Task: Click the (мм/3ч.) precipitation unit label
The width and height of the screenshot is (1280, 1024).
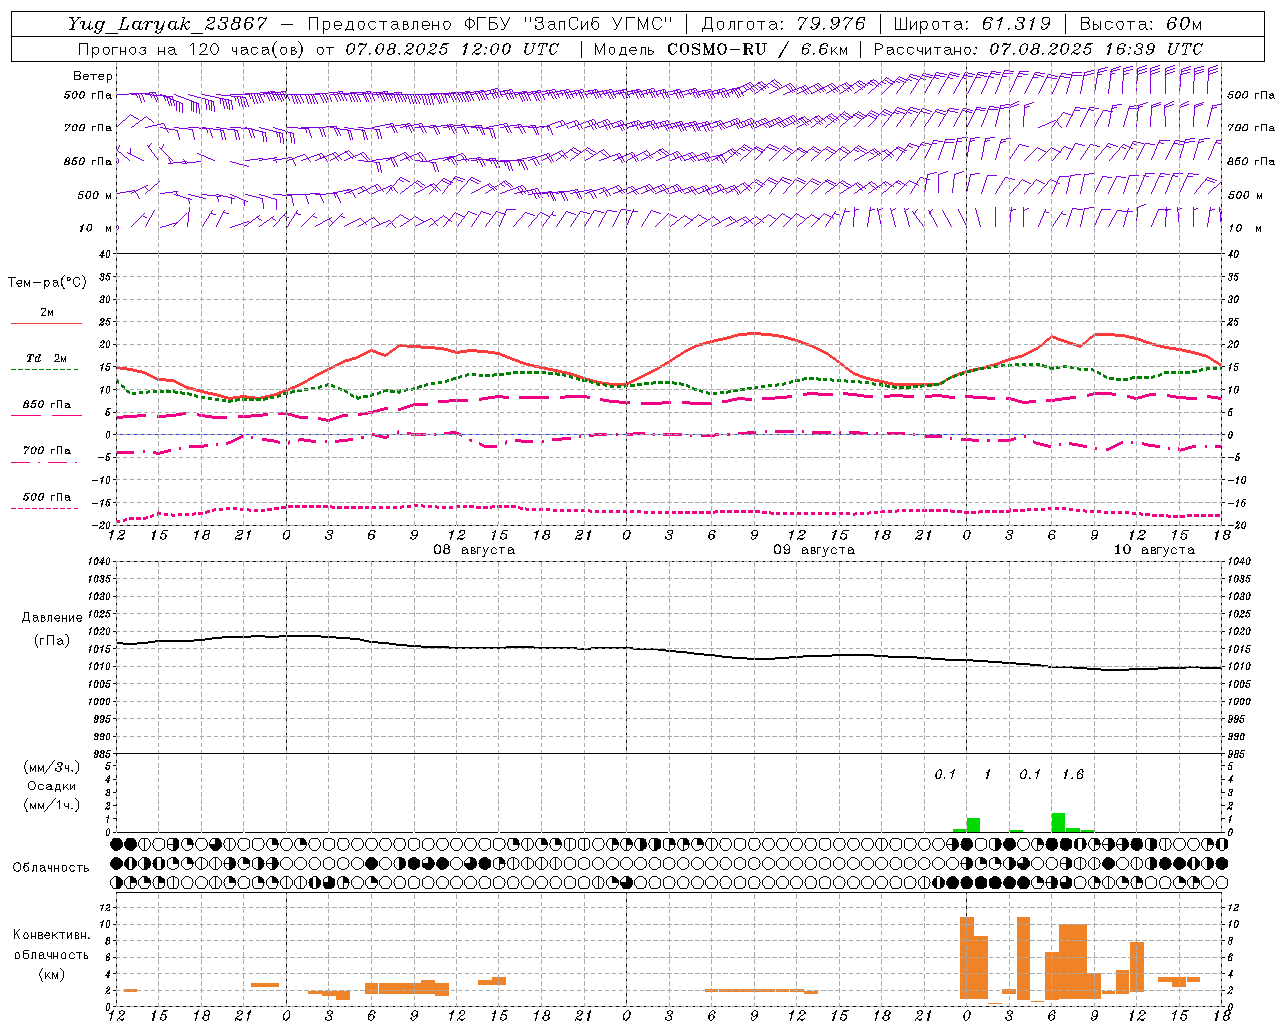Action: [52, 767]
